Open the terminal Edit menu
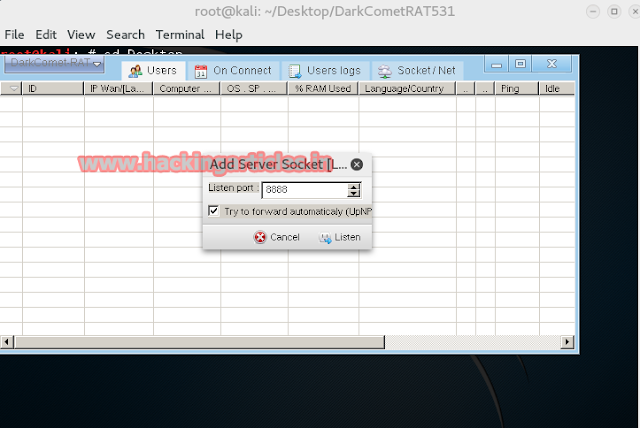The image size is (640, 428). coord(46,35)
